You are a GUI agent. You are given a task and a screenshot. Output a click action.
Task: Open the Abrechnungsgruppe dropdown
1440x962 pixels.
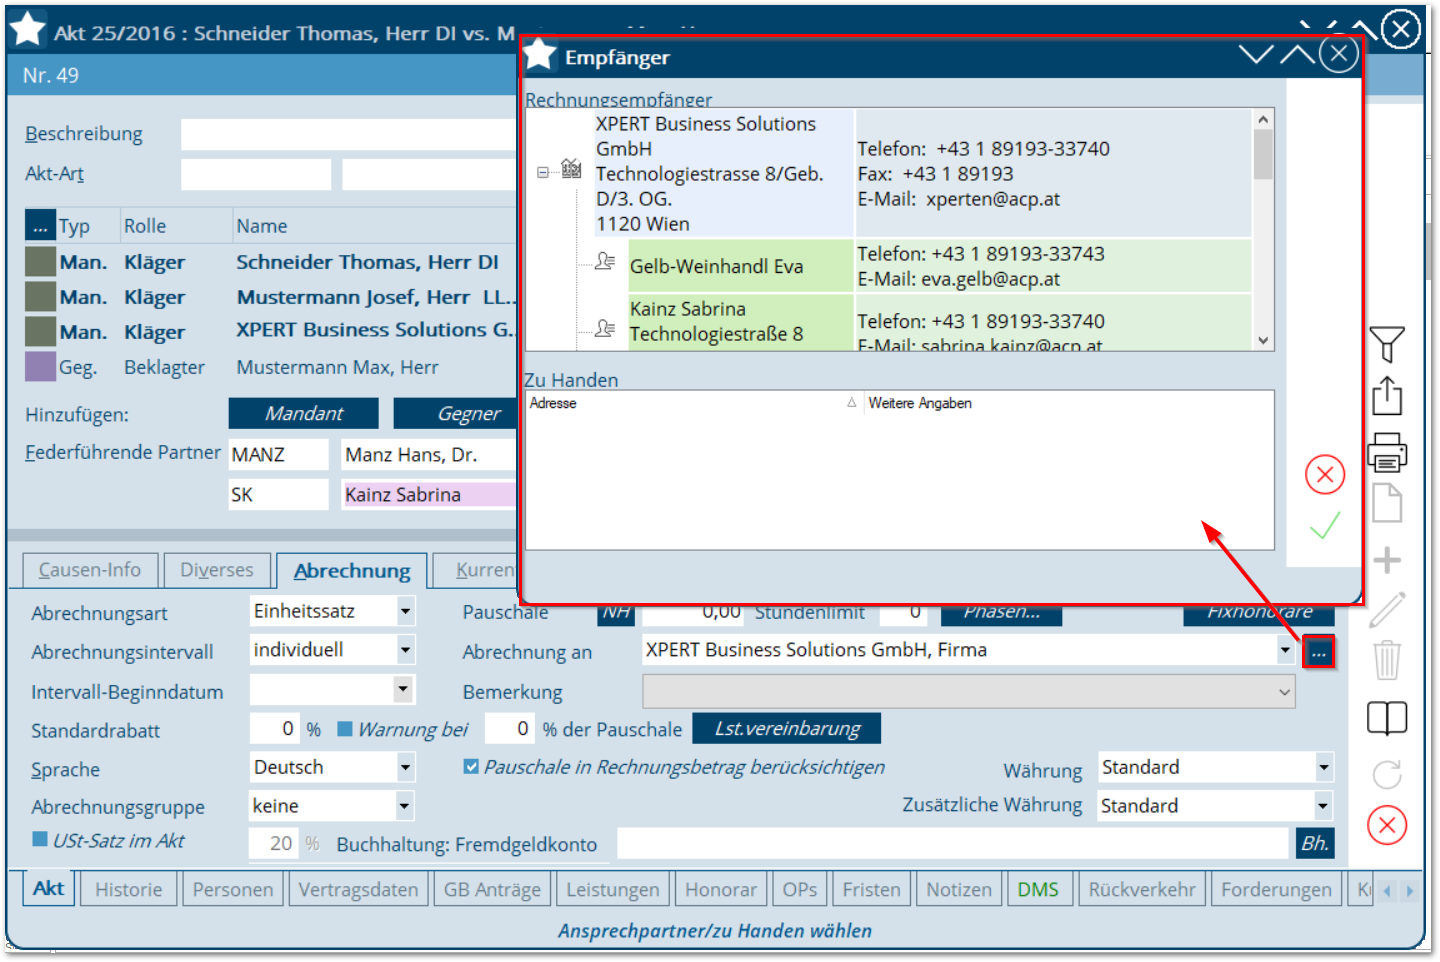tap(404, 806)
